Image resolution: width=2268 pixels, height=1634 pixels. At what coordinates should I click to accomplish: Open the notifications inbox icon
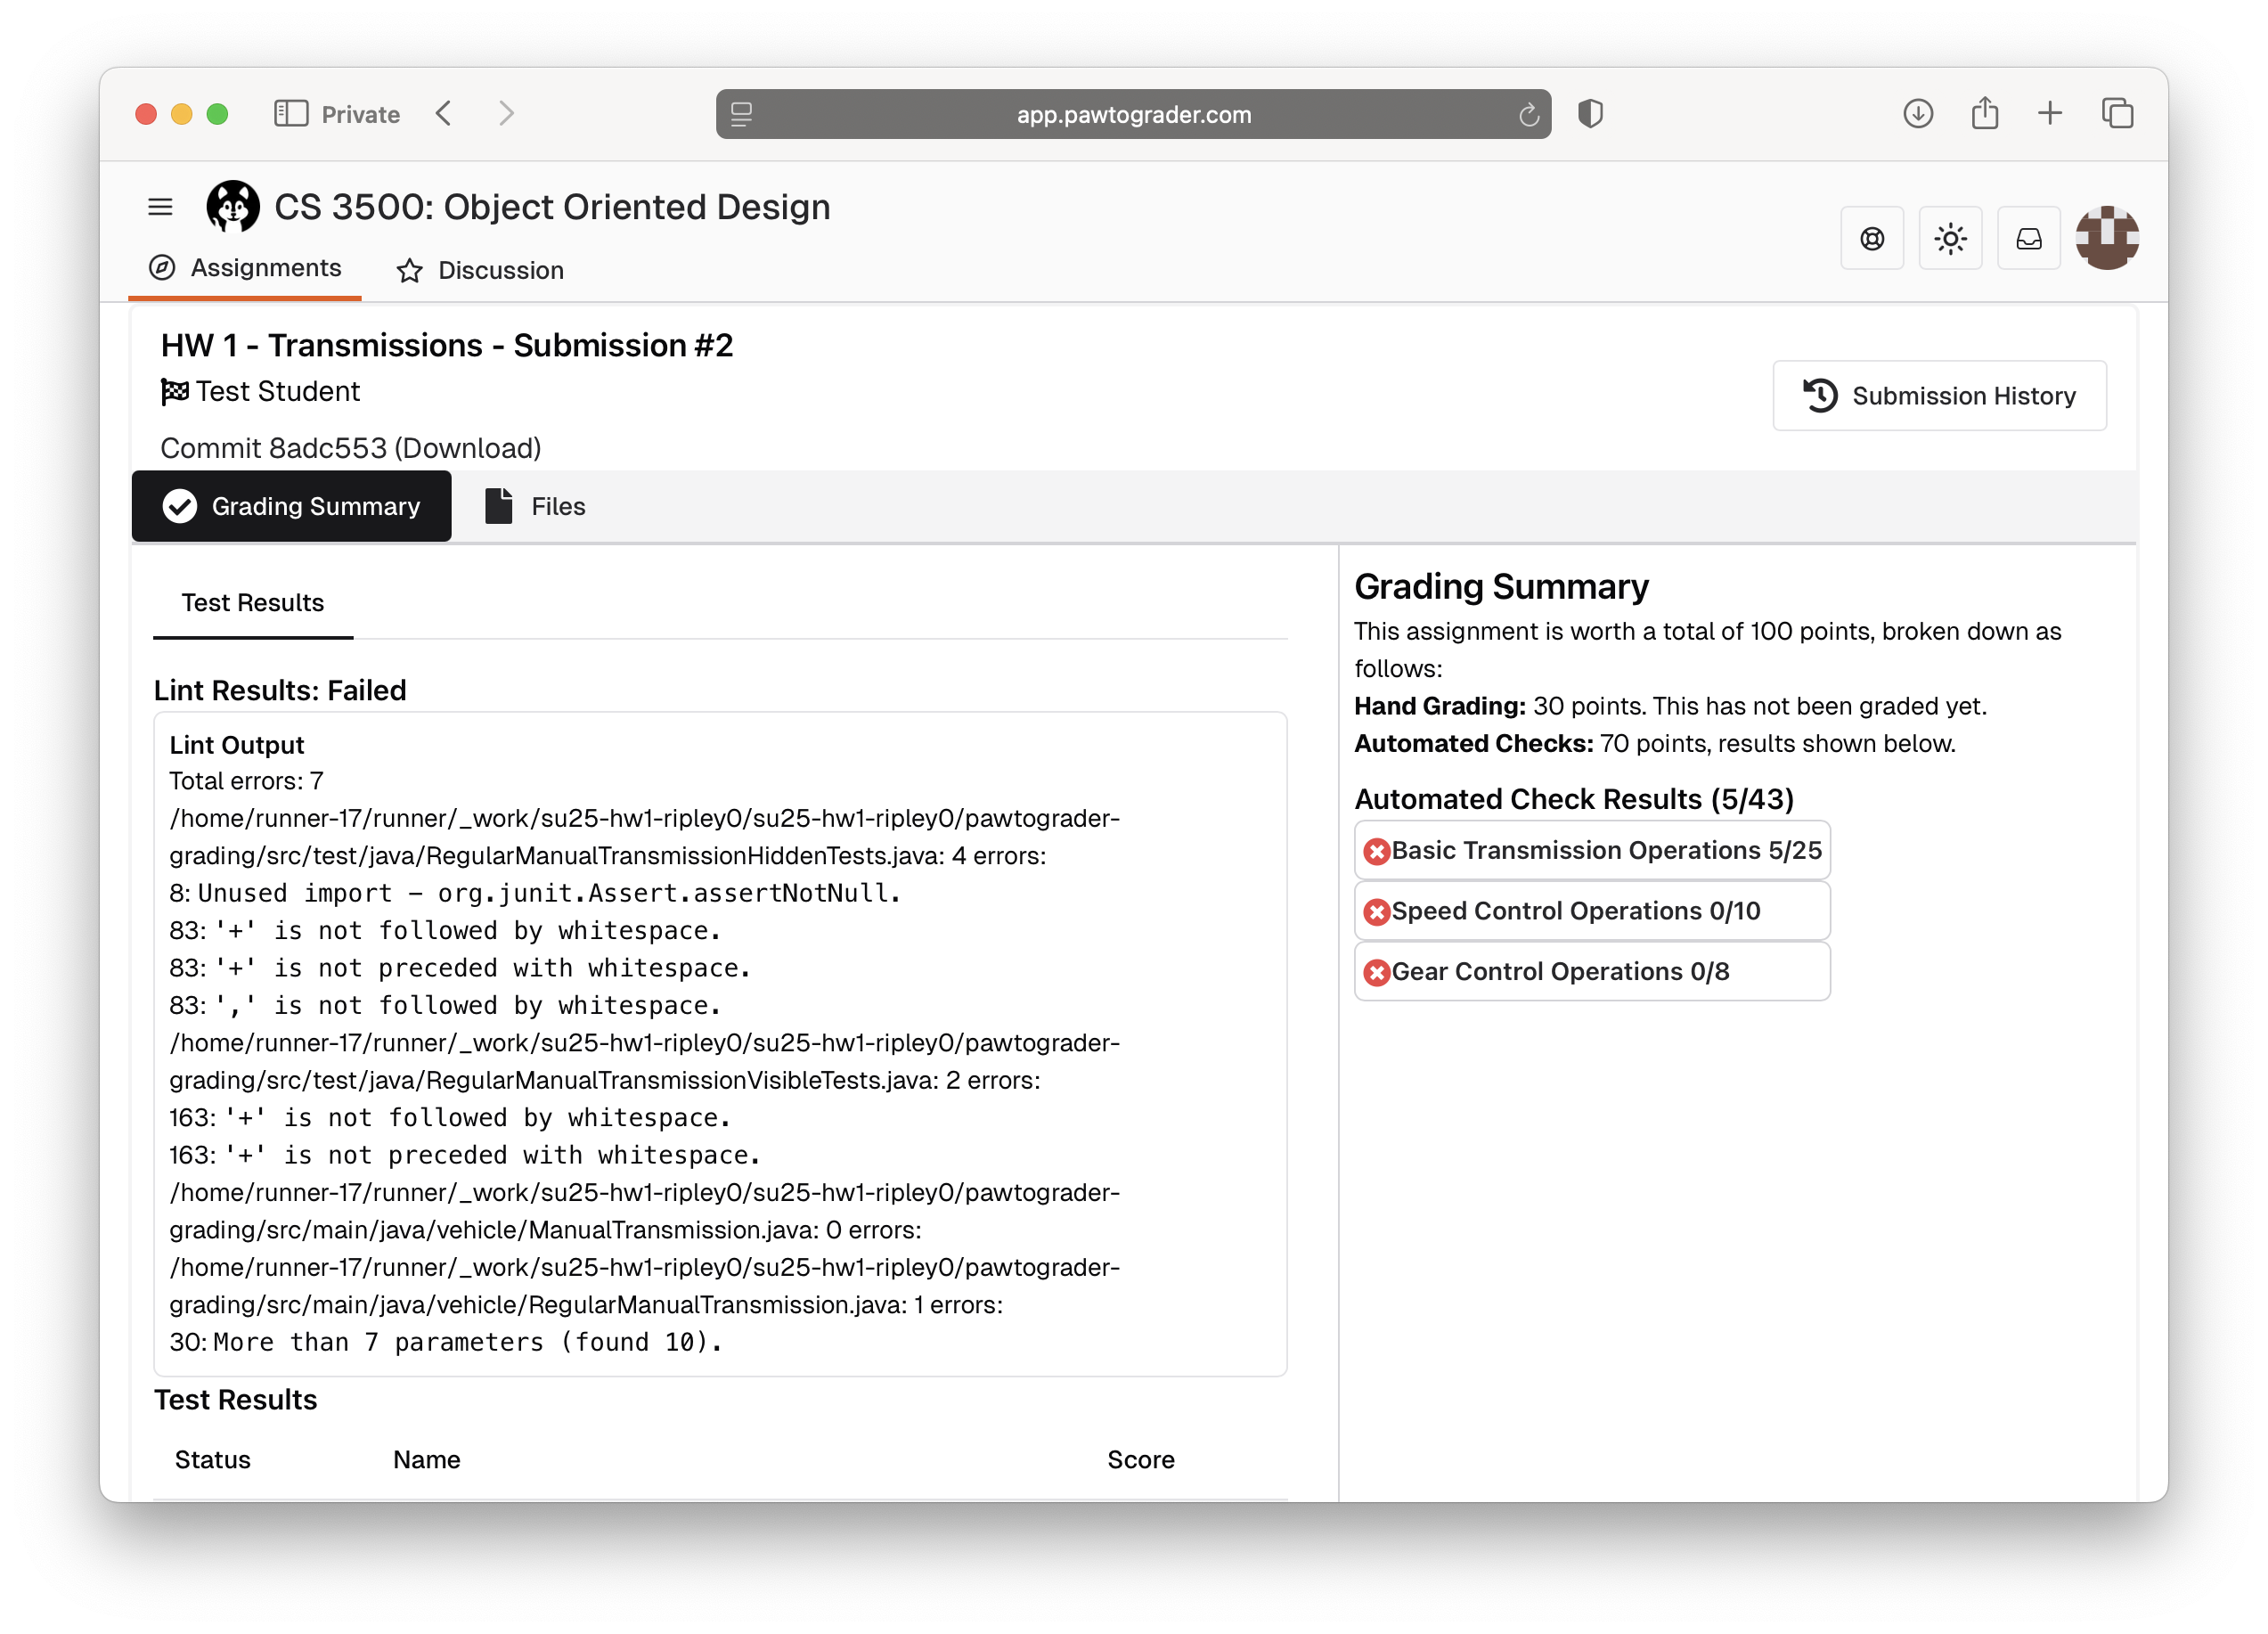pos(2028,238)
